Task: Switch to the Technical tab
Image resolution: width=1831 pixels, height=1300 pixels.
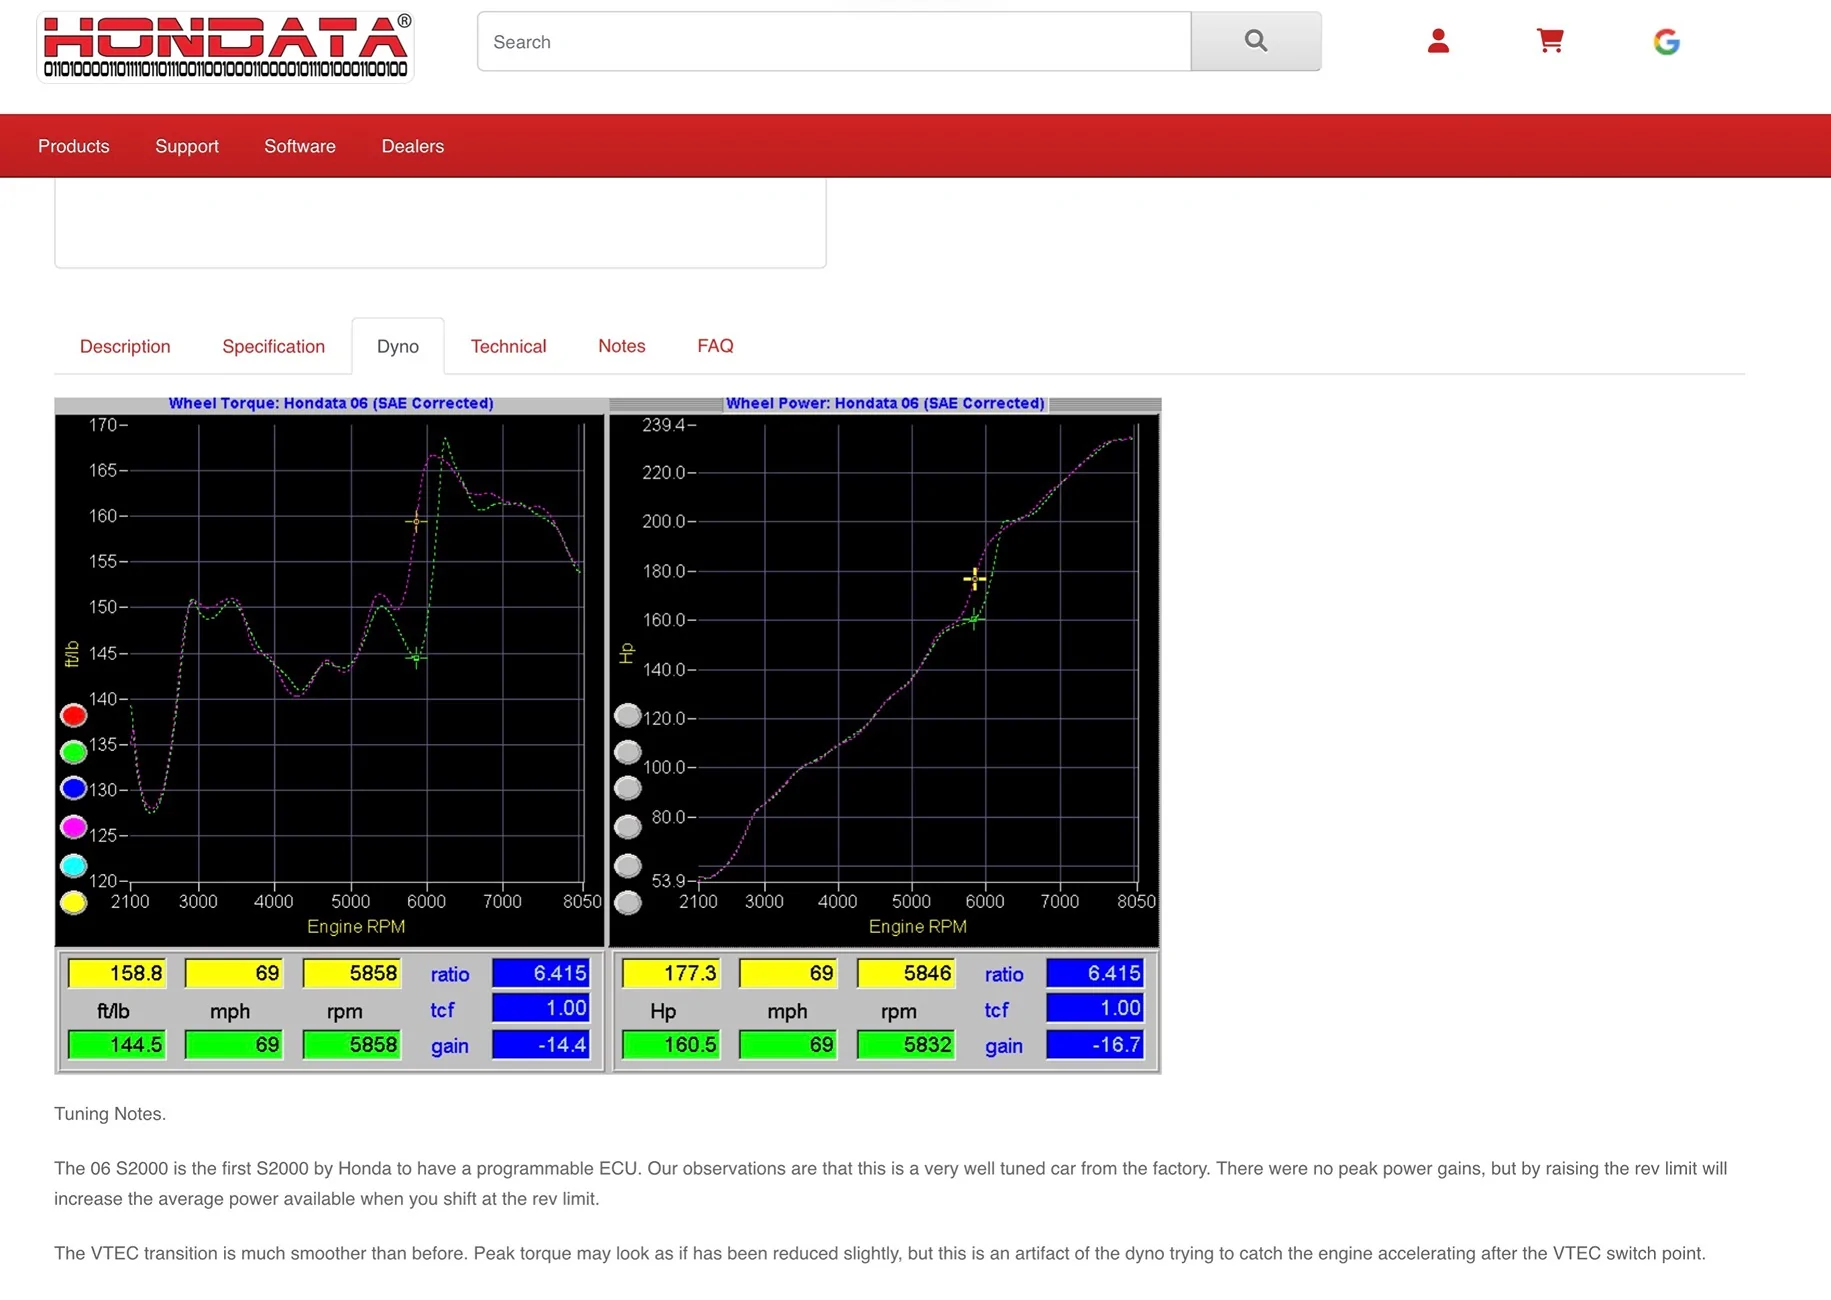Action: 509,346
